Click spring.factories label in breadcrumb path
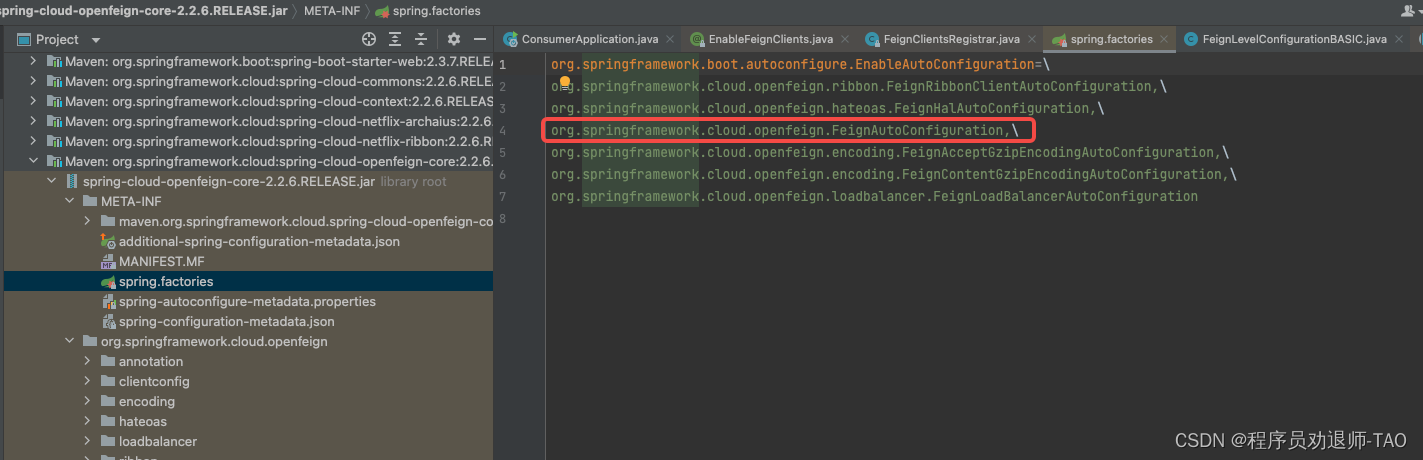This screenshot has height=460, width=1423. pyautogui.click(x=437, y=11)
